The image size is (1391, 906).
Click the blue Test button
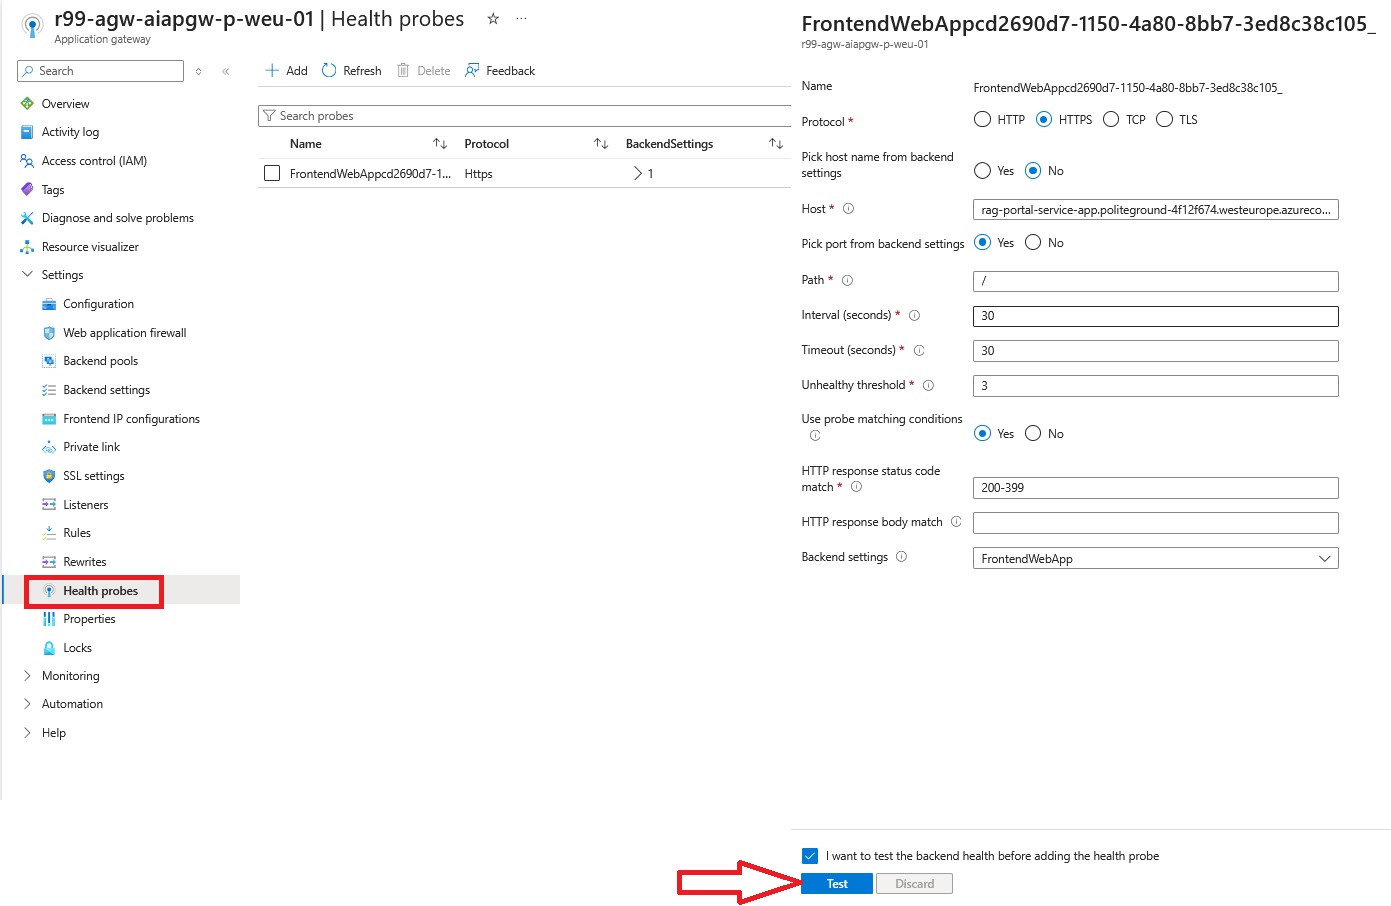pyautogui.click(x=837, y=884)
